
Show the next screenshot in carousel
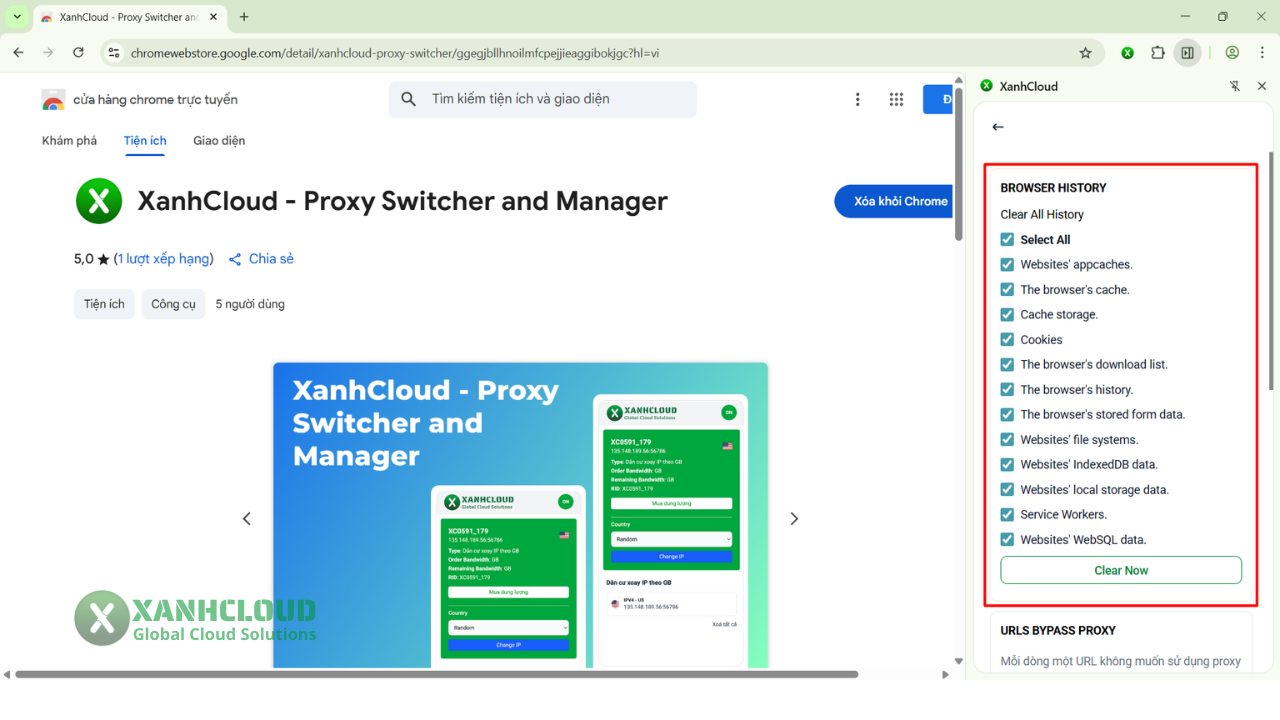pyautogui.click(x=794, y=518)
